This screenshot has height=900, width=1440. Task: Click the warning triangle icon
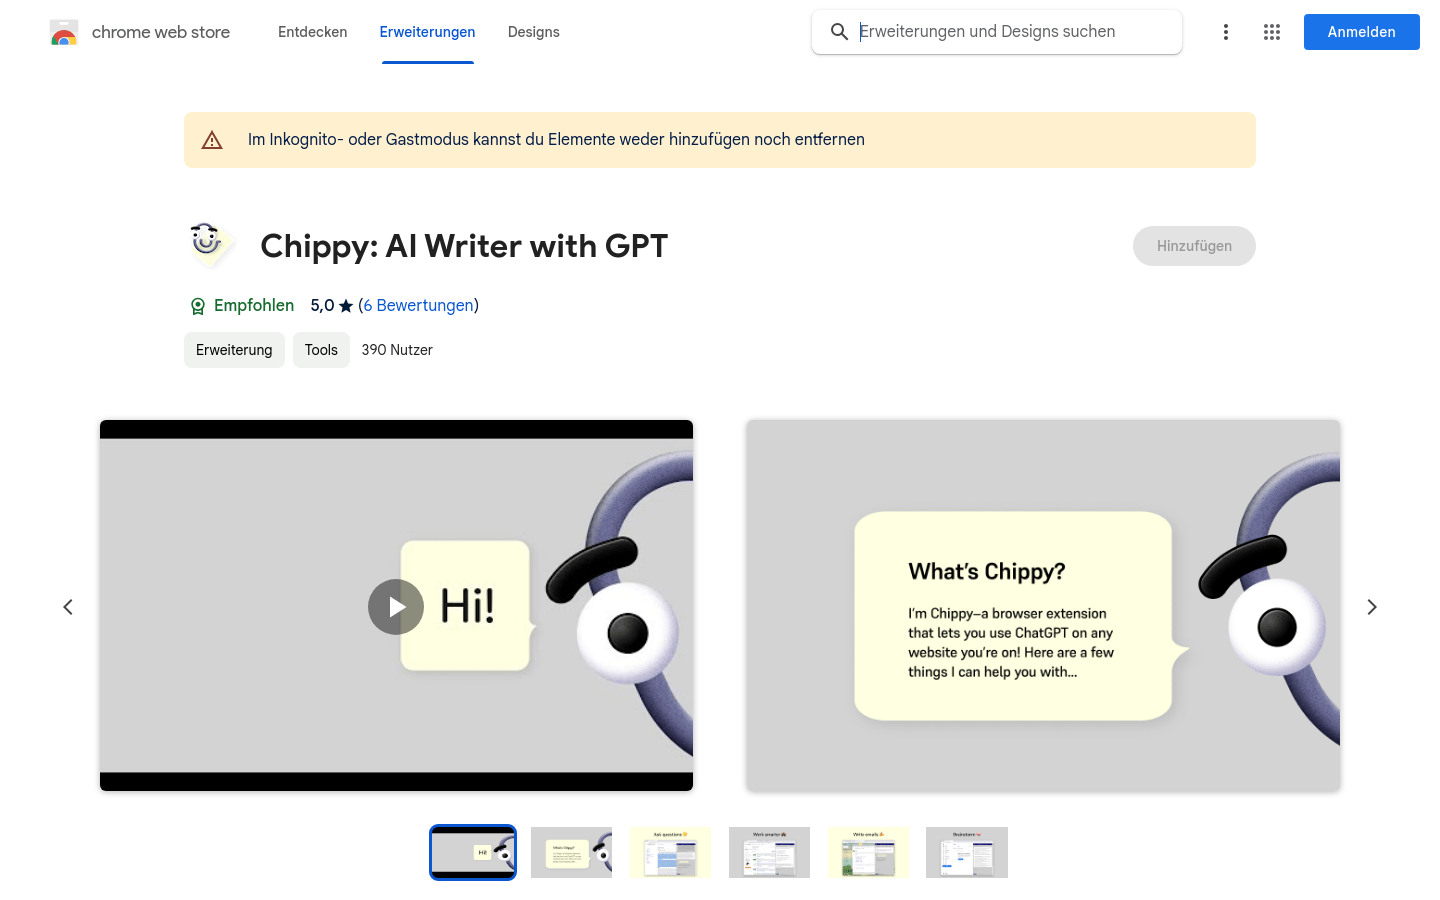pyautogui.click(x=212, y=140)
